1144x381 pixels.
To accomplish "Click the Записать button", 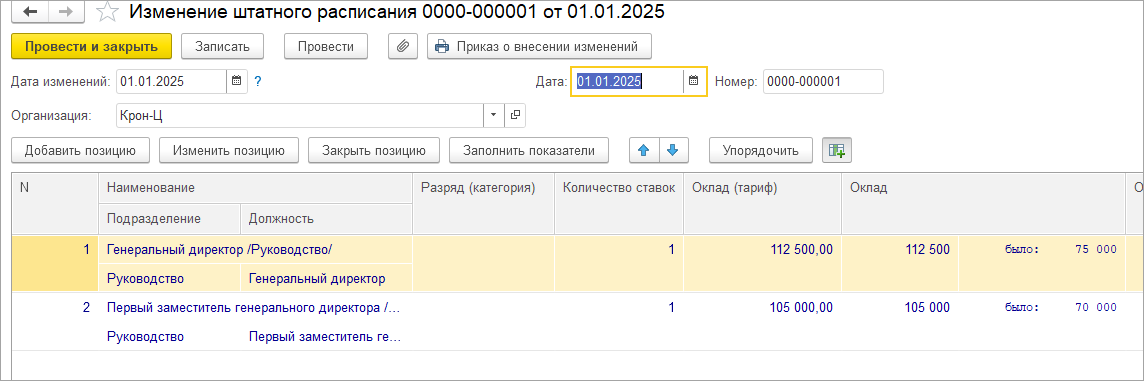I will pos(223,47).
